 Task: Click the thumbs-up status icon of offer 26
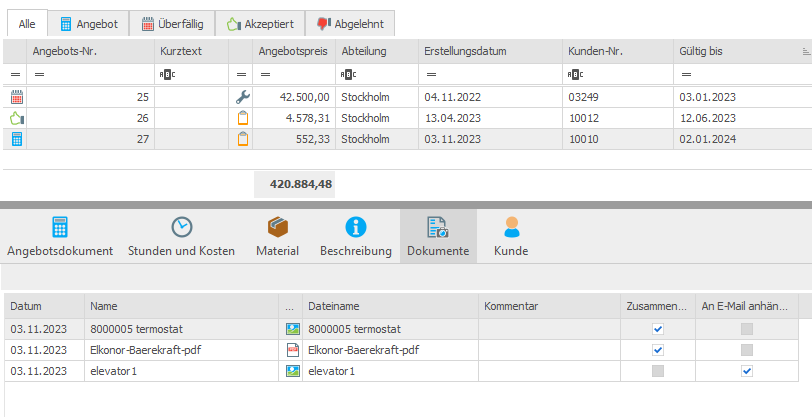click(x=15, y=119)
